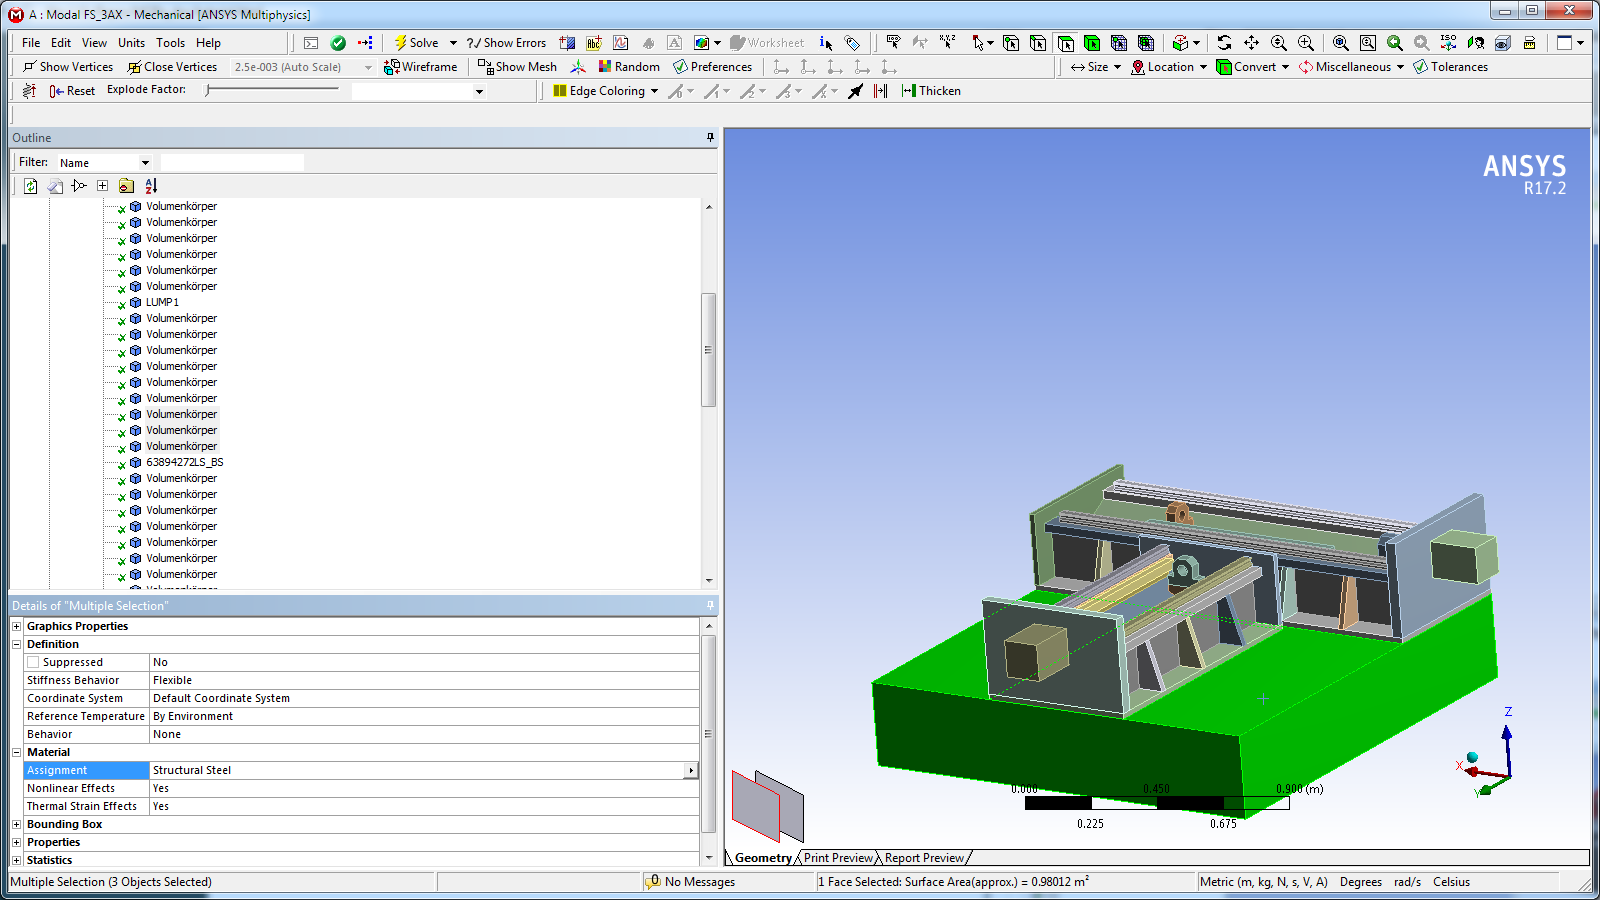Viewport: 1600px width, 900px height.
Task: Select the LUMP1 body in Outline
Action: click(x=162, y=302)
